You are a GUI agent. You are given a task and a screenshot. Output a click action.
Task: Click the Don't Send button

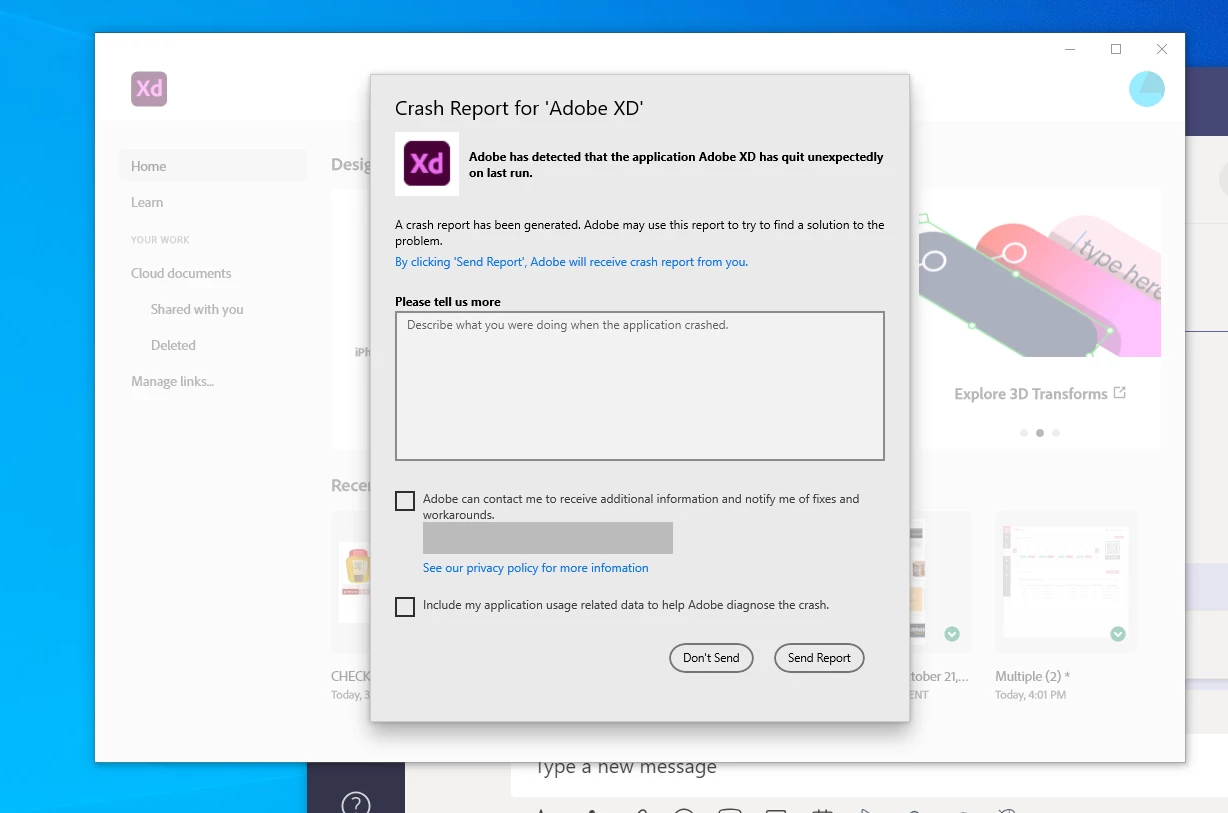click(711, 658)
